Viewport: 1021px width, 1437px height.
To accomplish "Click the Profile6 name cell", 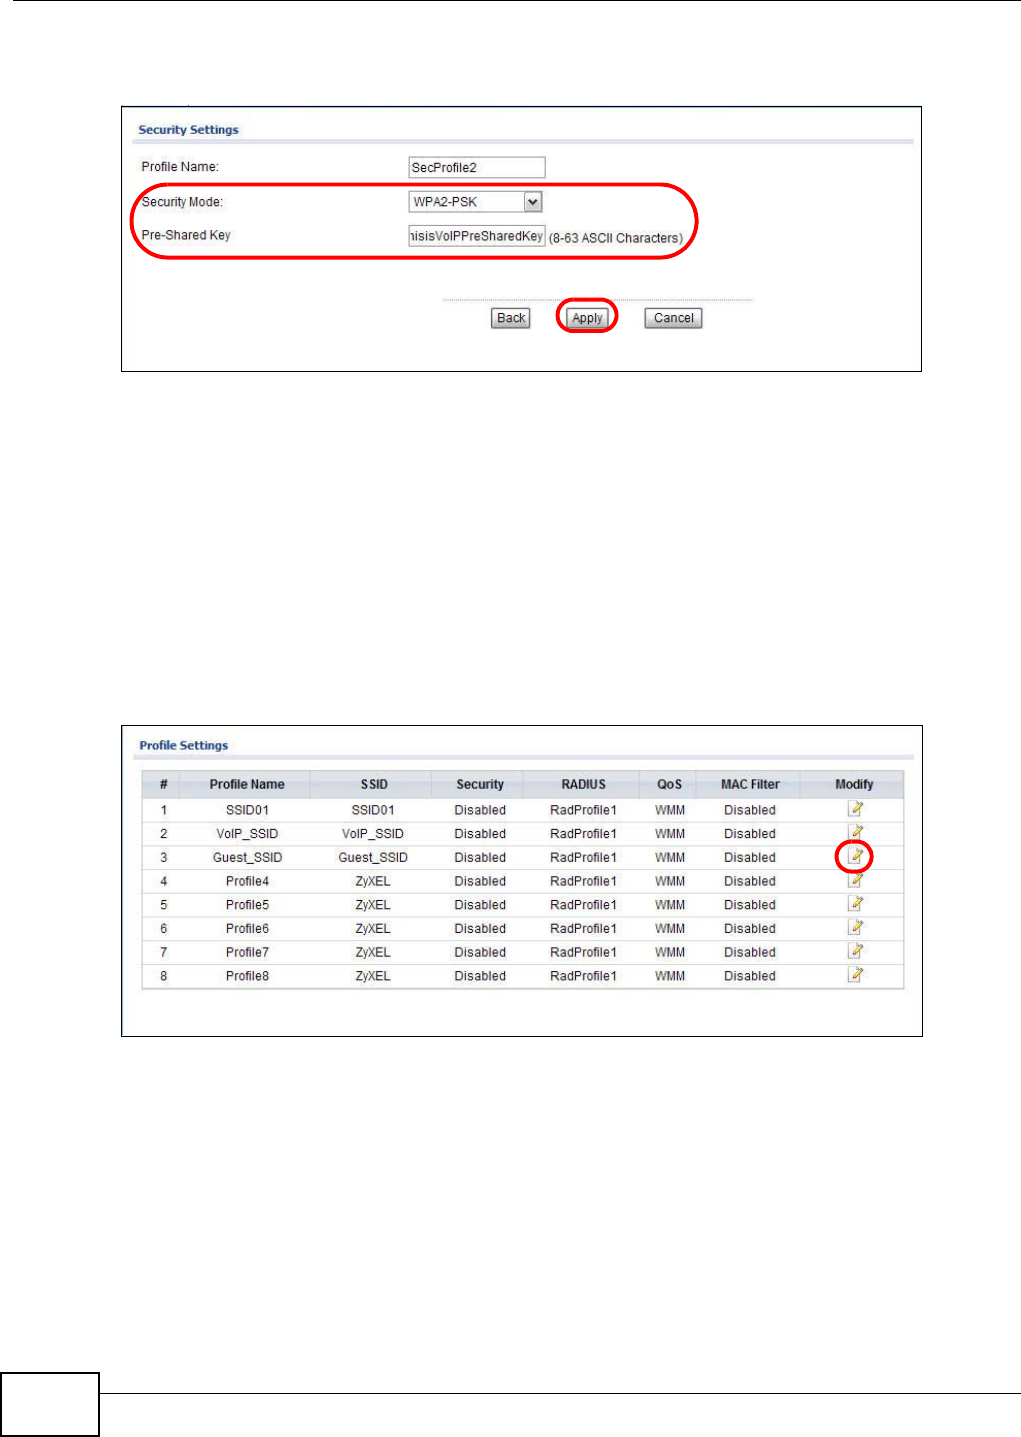I will tap(247, 928).
